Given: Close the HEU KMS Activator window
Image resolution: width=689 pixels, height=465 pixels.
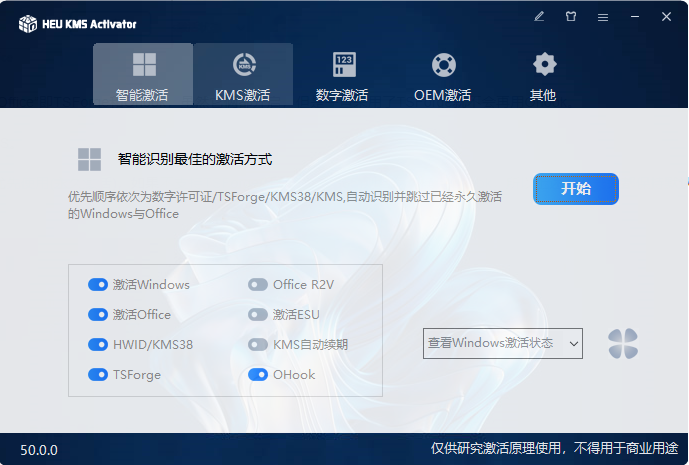Looking at the screenshot, I should point(667,17).
